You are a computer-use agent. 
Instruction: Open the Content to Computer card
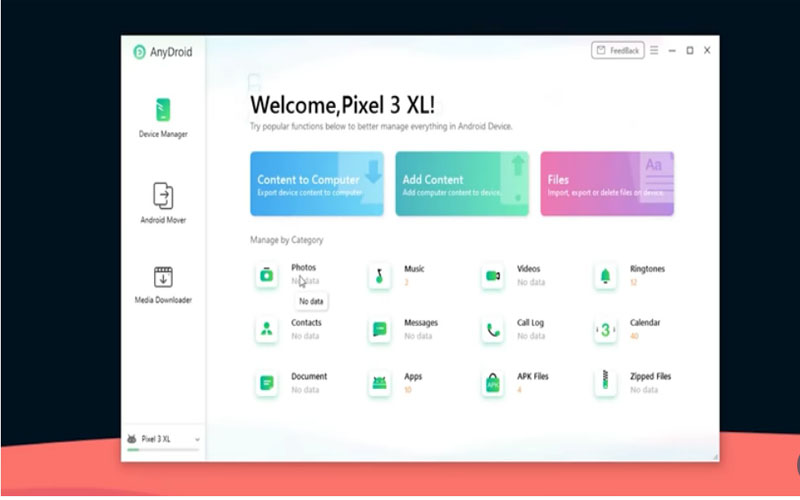pos(317,184)
